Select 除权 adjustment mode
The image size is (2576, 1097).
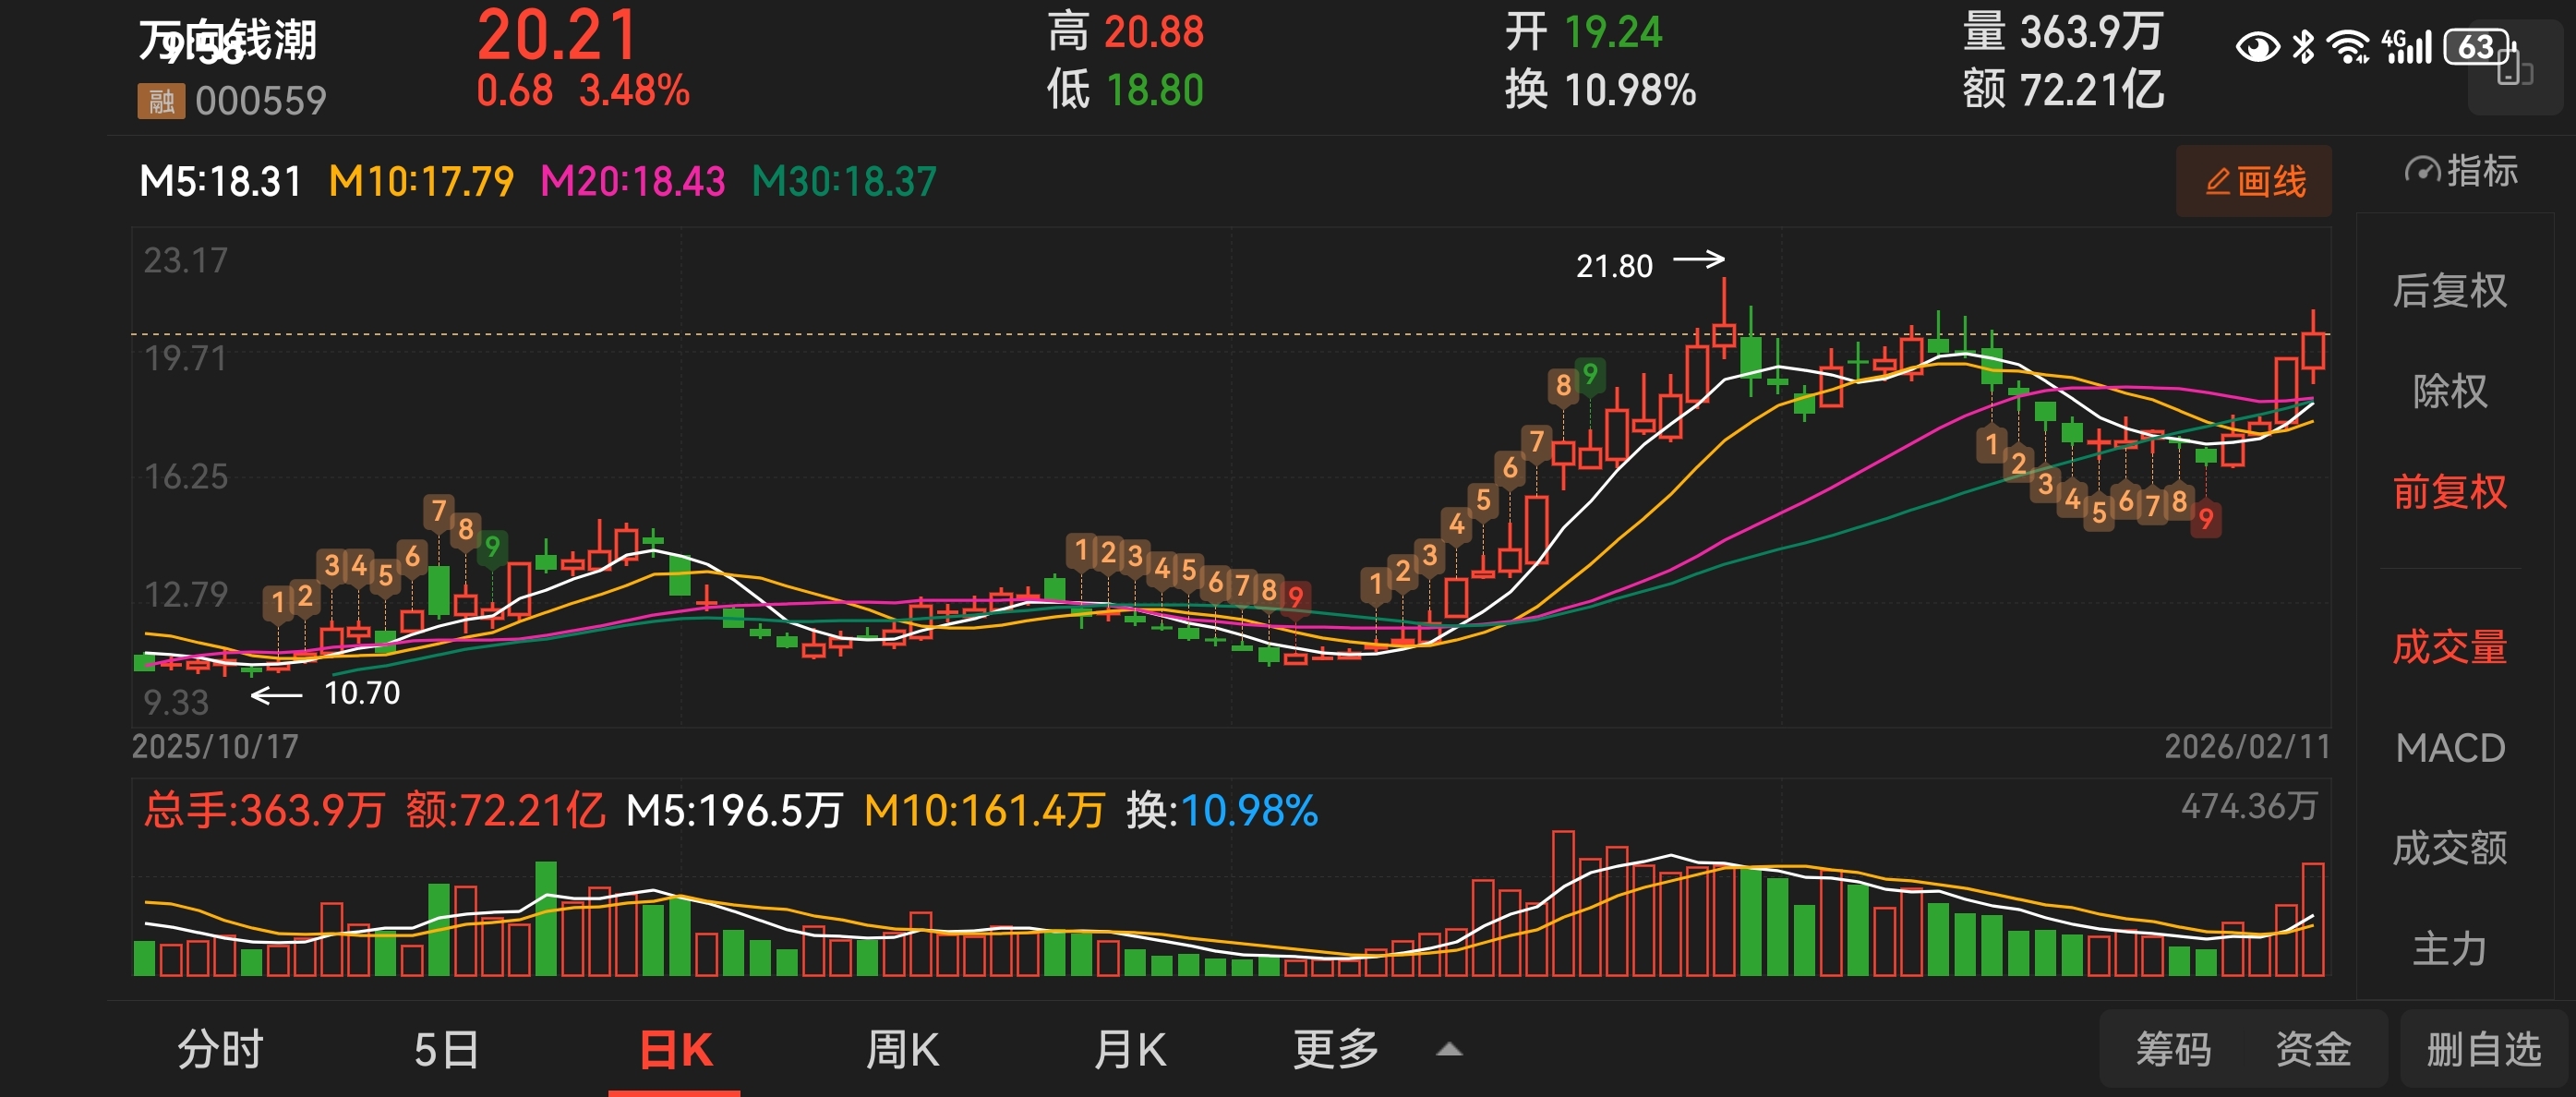tap(2449, 391)
